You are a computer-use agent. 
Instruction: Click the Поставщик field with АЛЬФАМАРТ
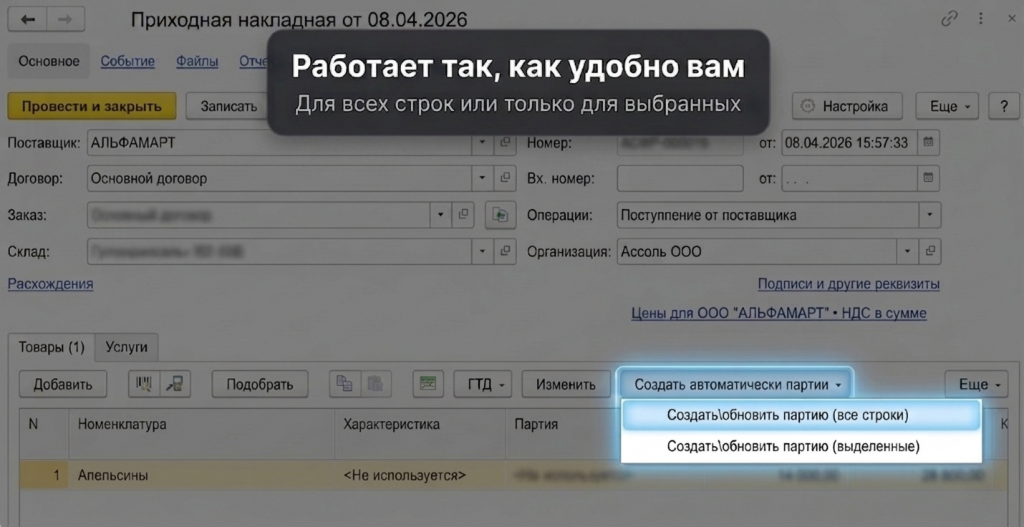coord(280,142)
